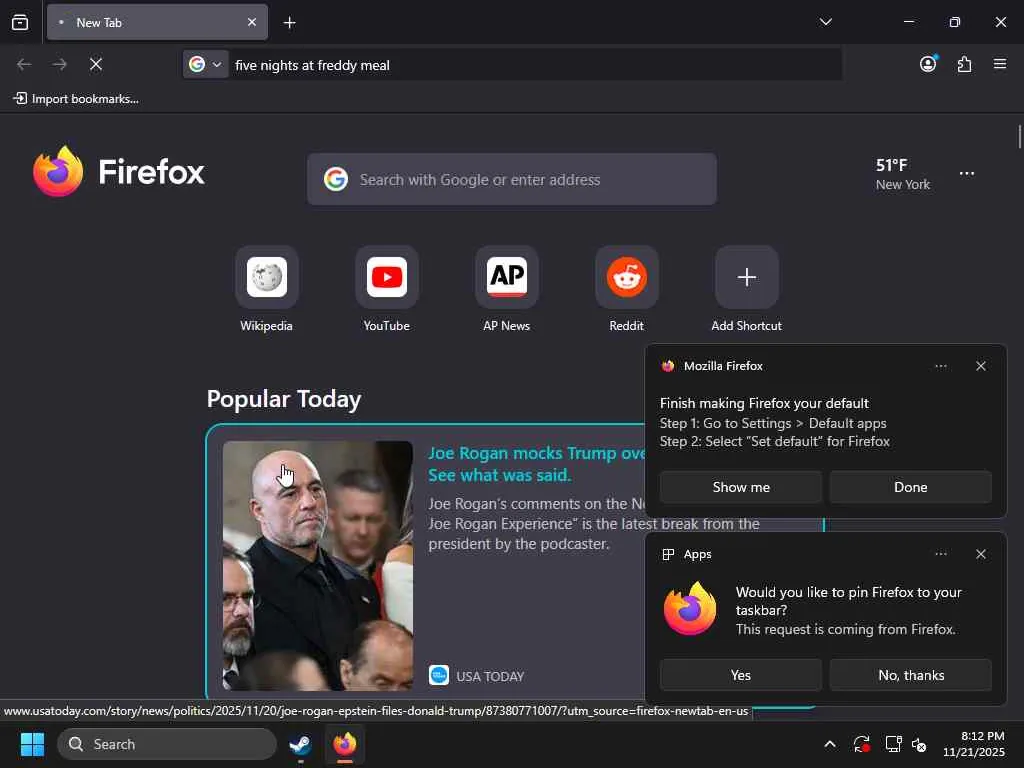Open weather widget three-dot options menu

click(x=967, y=173)
